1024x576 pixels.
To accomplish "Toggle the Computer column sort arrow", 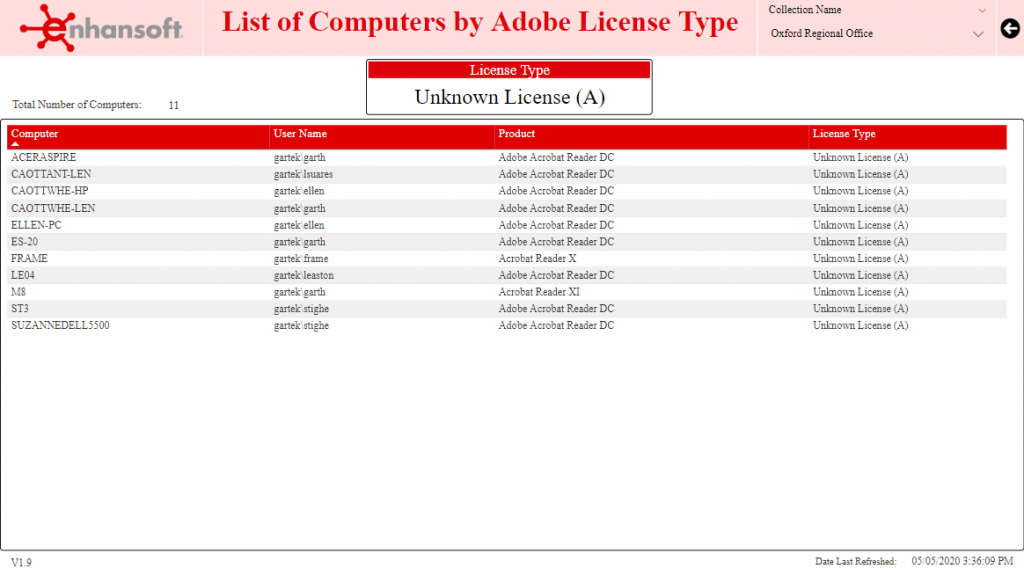I will tap(15, 144).
